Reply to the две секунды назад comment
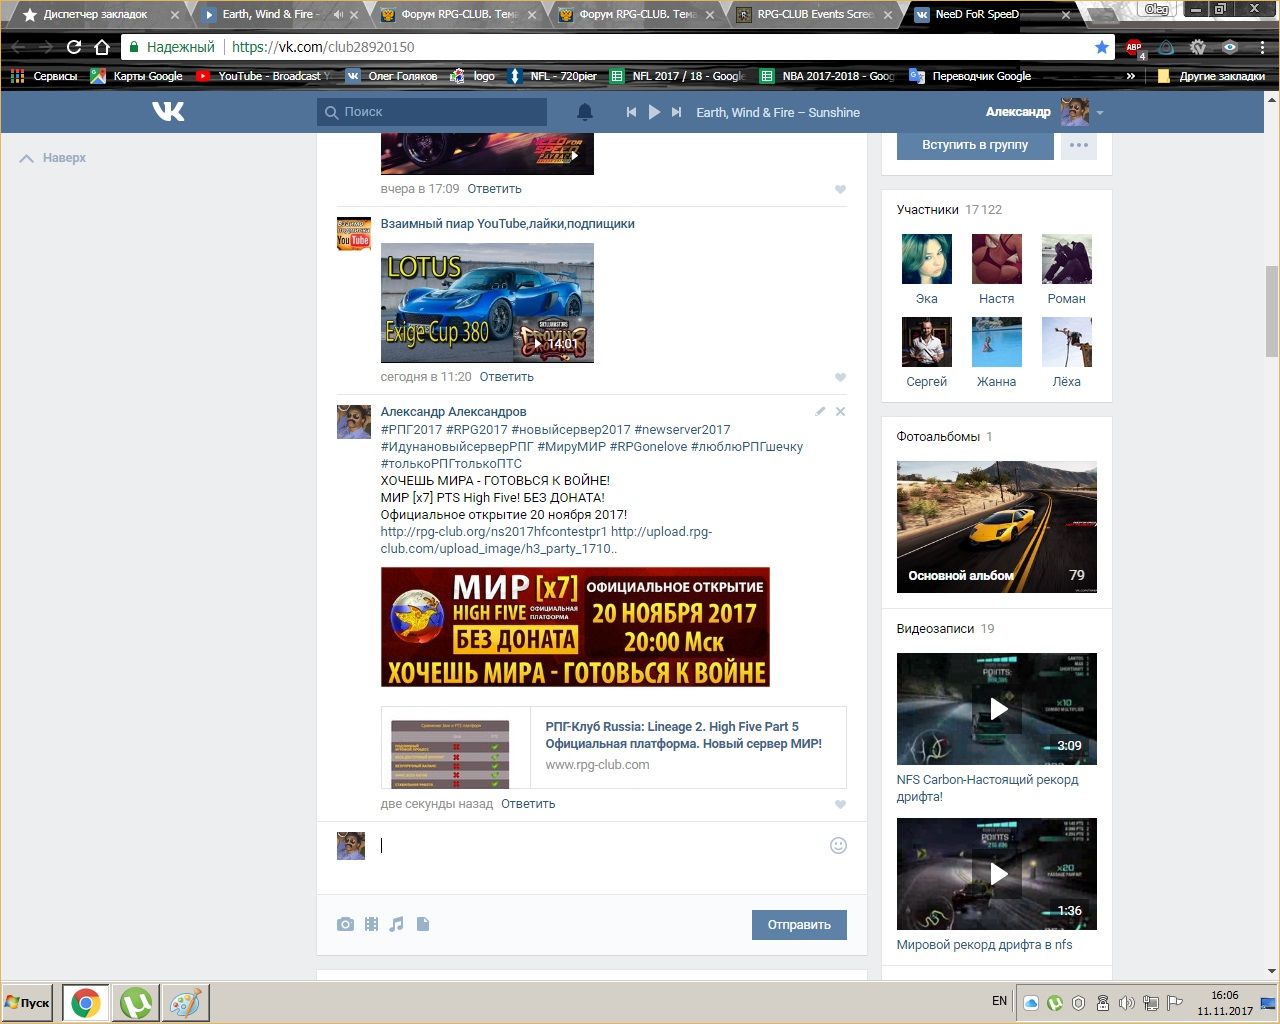This screenshot has width=1280, height=1024. click(528, 804)
